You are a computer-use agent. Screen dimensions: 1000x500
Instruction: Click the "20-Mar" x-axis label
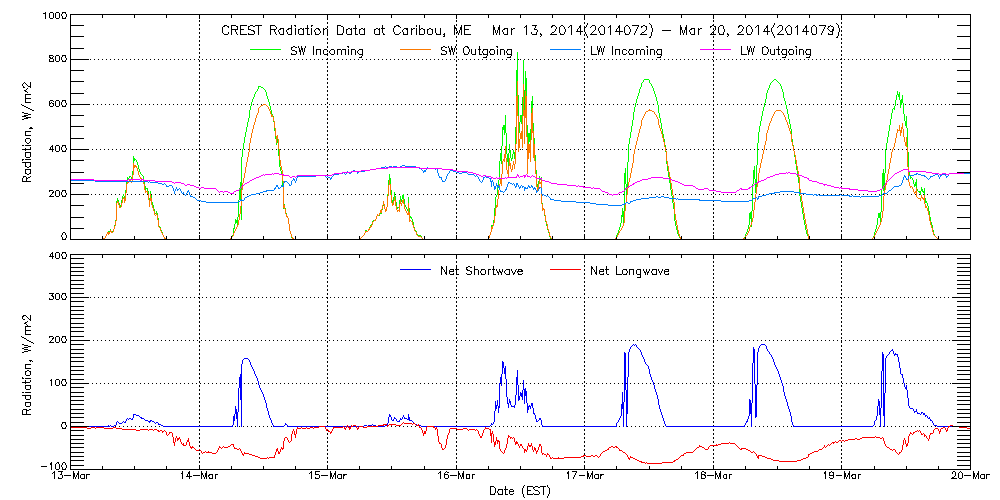point(971,475)
